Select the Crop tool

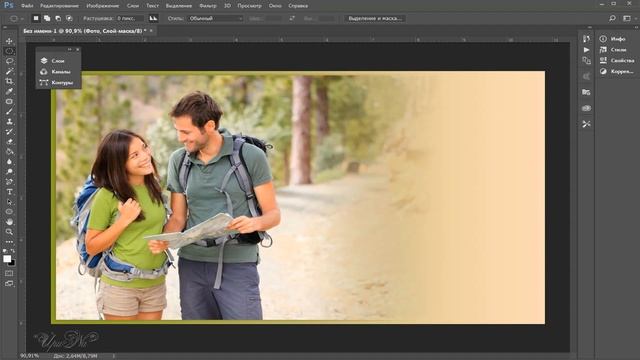coord(9,81)
